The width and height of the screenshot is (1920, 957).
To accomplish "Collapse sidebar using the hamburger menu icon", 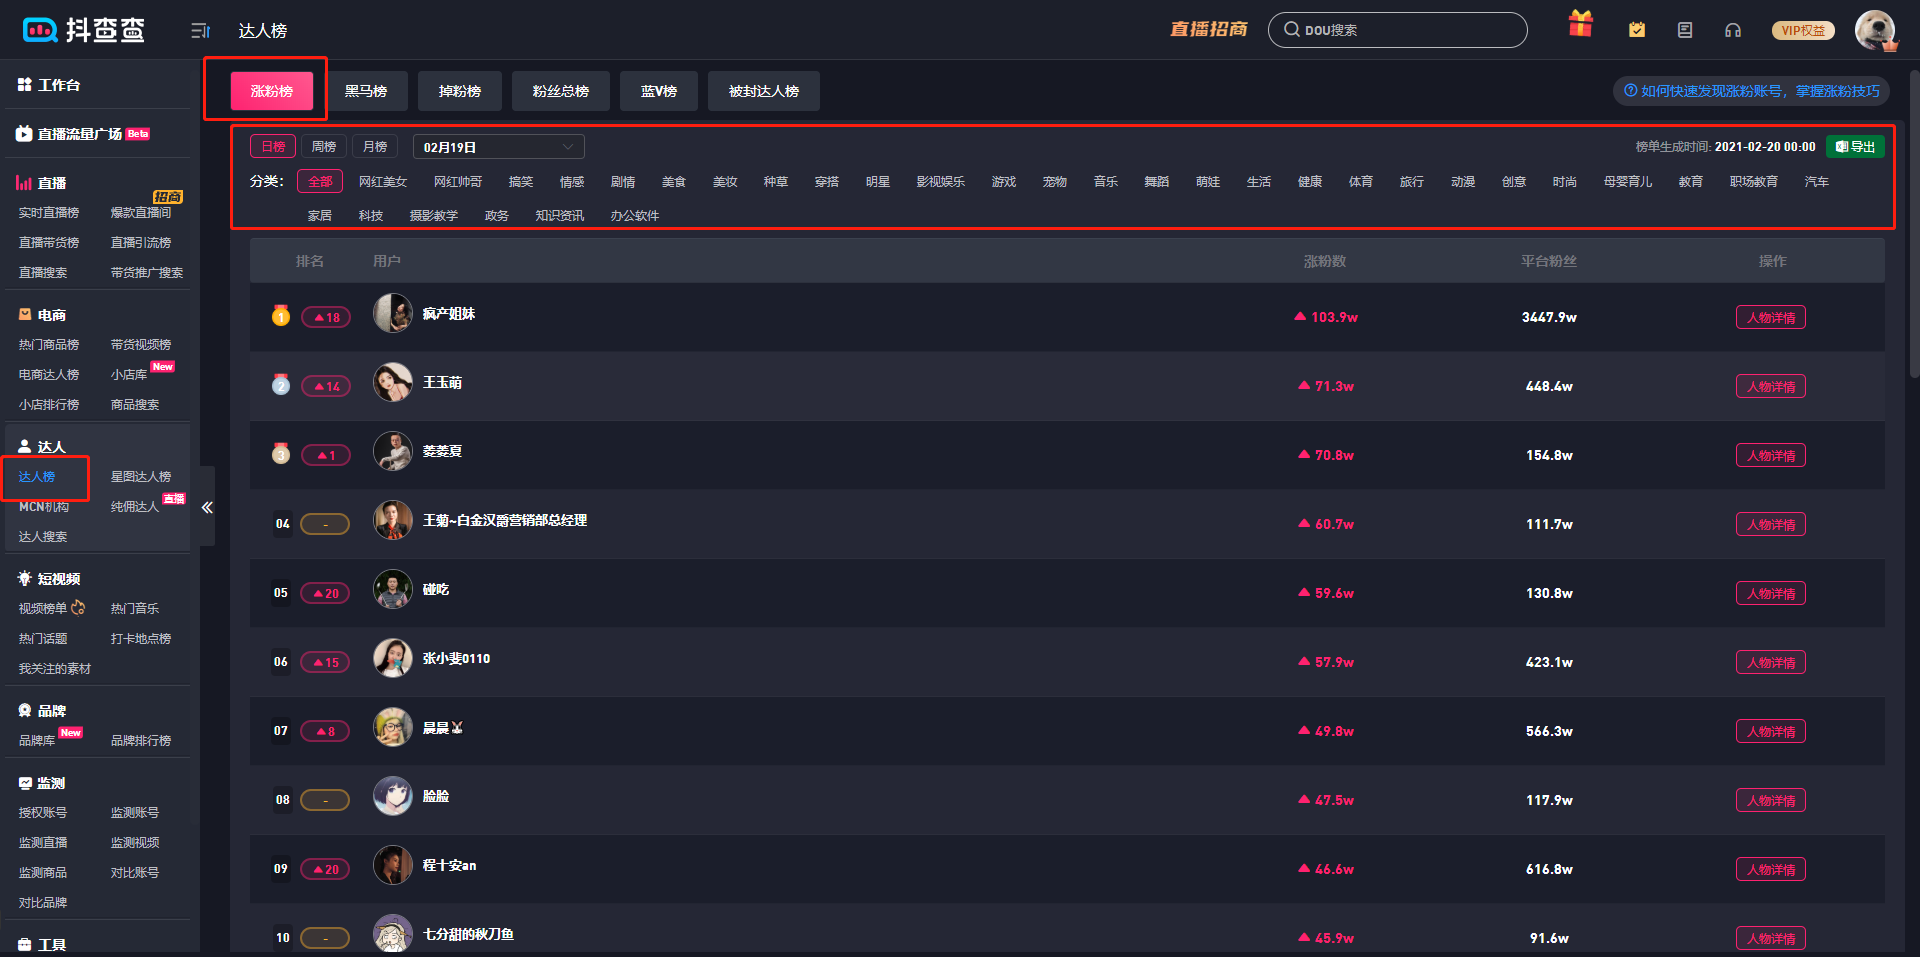I will [x=200, y=31].
